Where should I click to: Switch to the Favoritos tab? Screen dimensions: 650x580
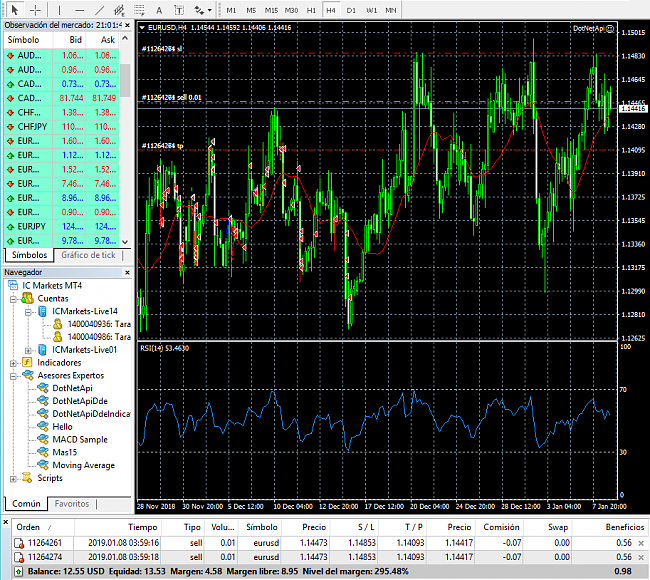pos(72,504)
